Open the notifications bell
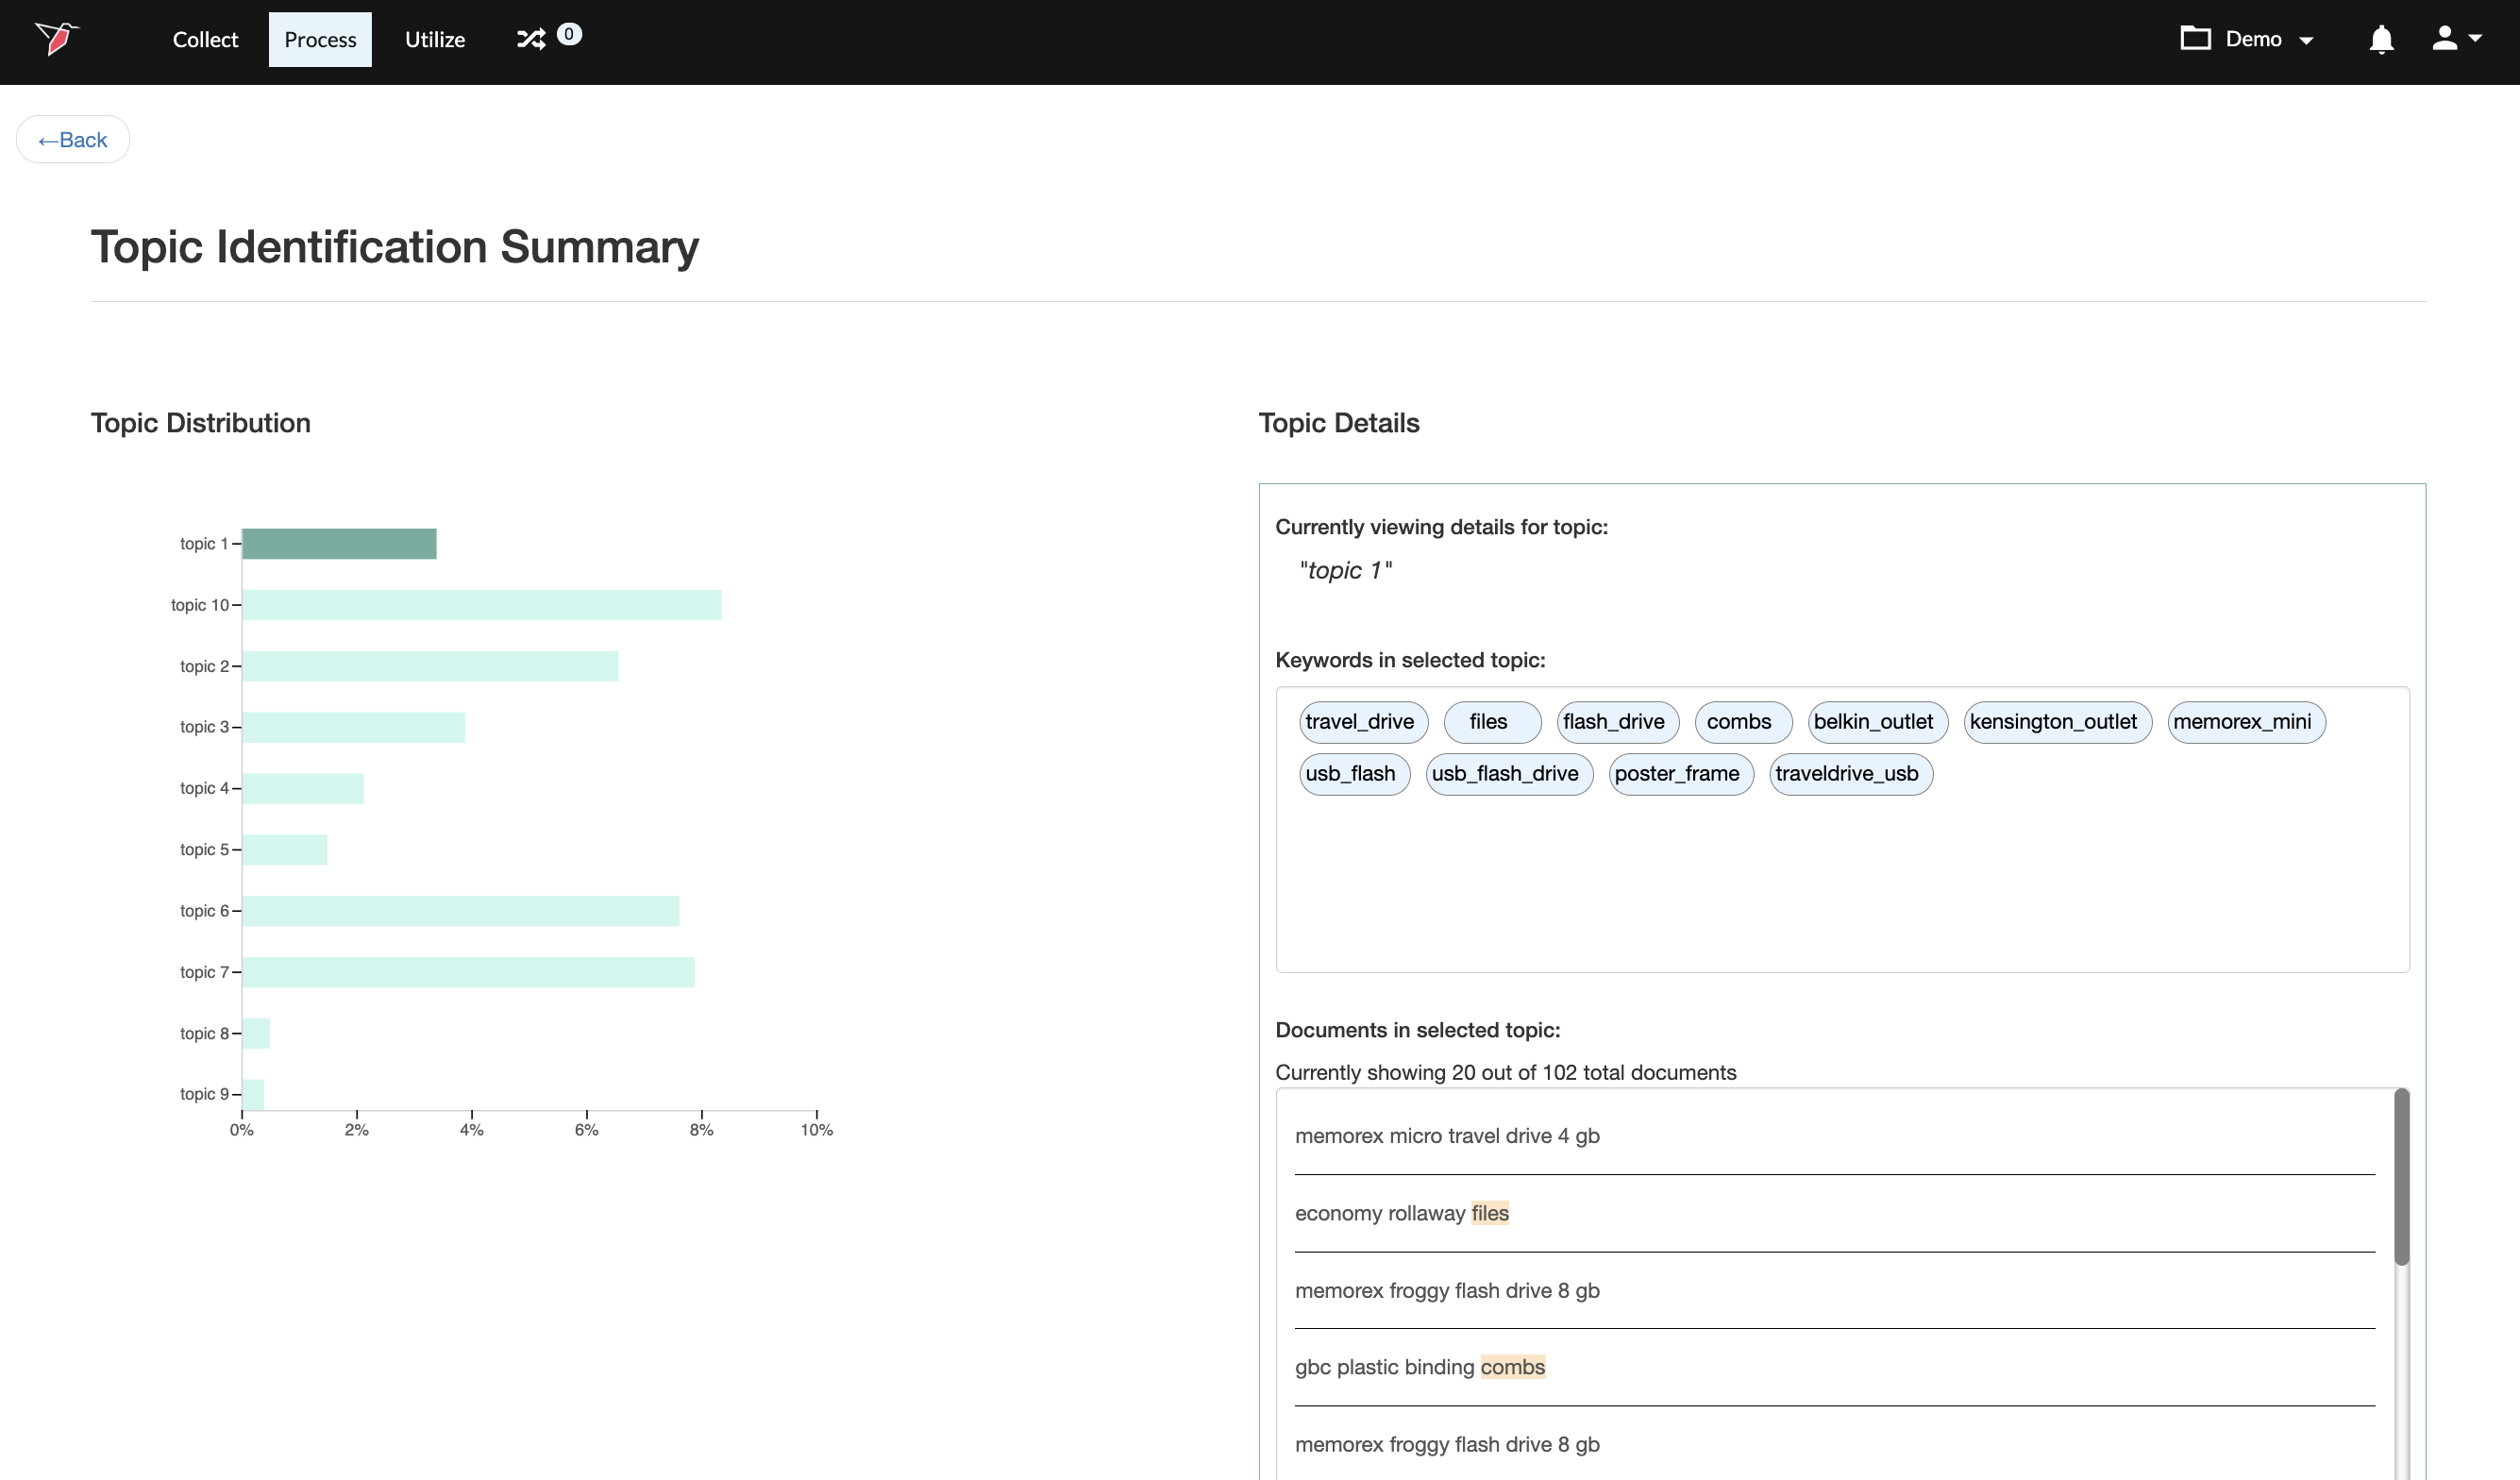The image size is (2520, 1480). (2381, 39)
